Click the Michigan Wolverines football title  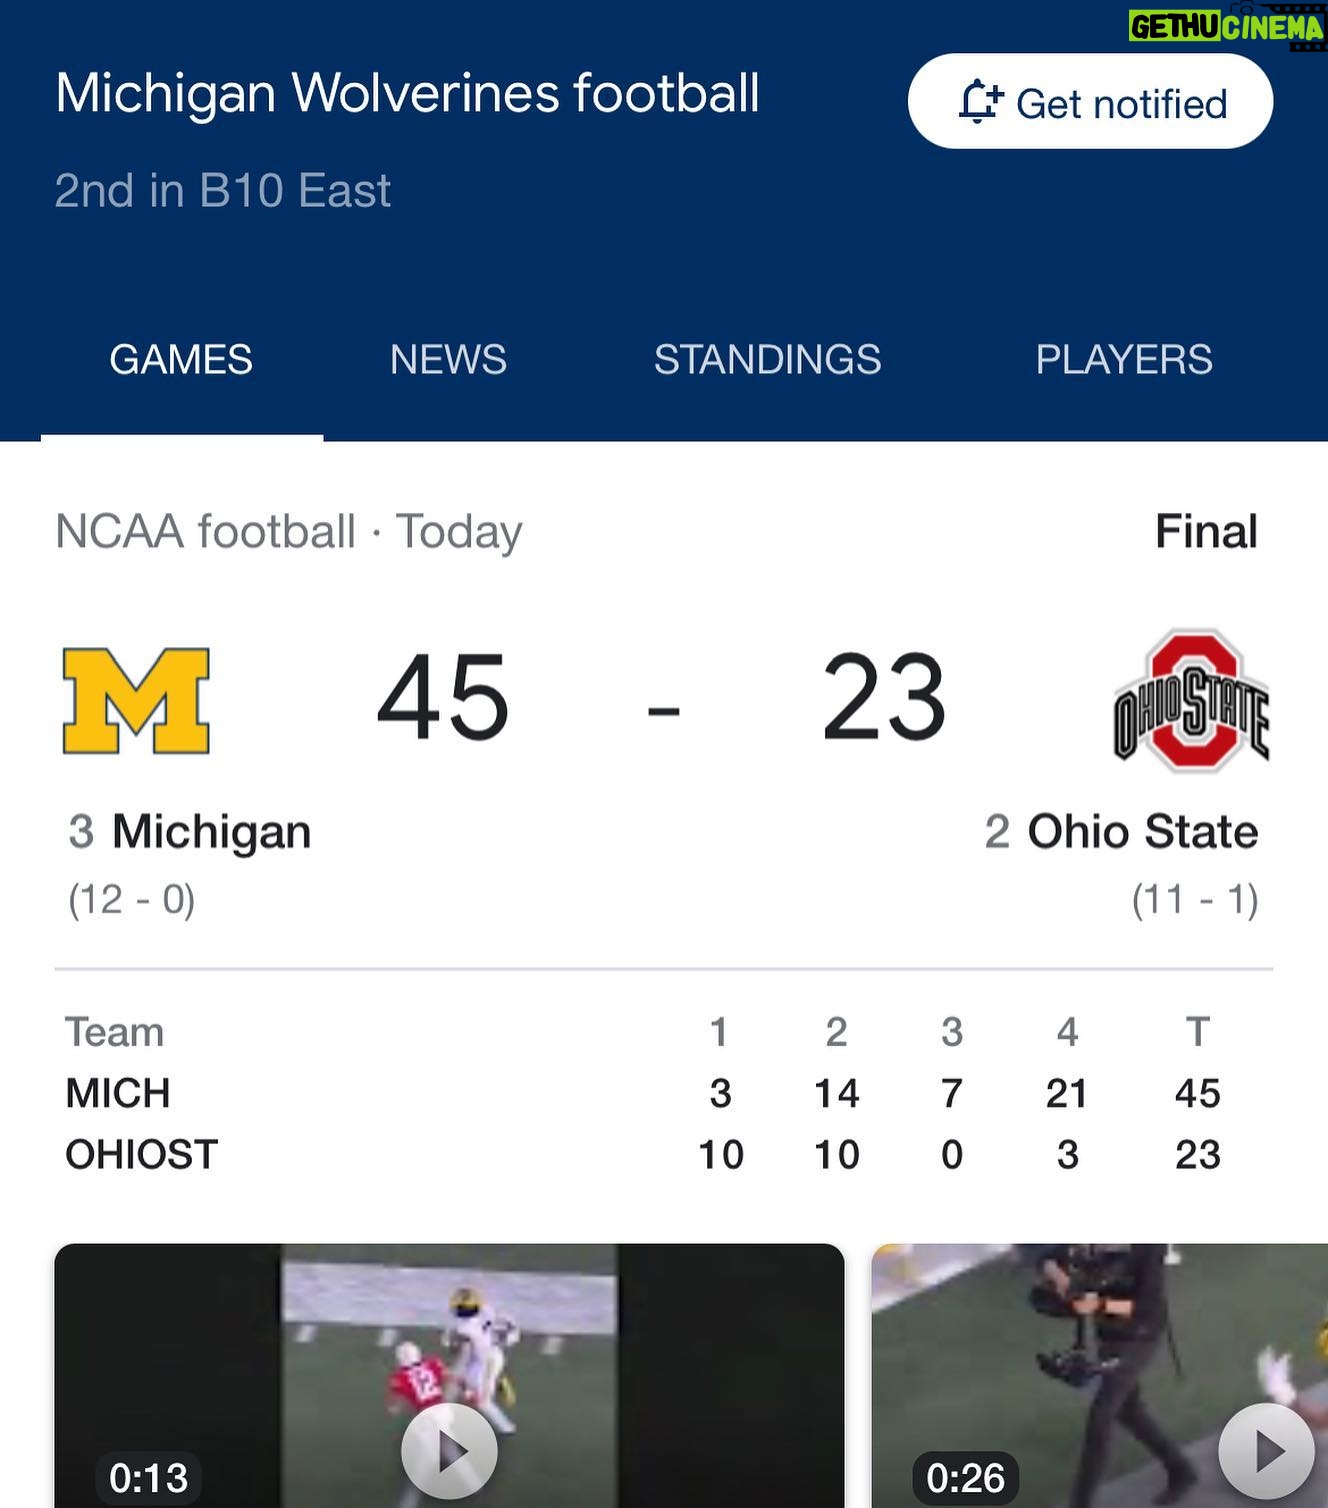(407, 94)
